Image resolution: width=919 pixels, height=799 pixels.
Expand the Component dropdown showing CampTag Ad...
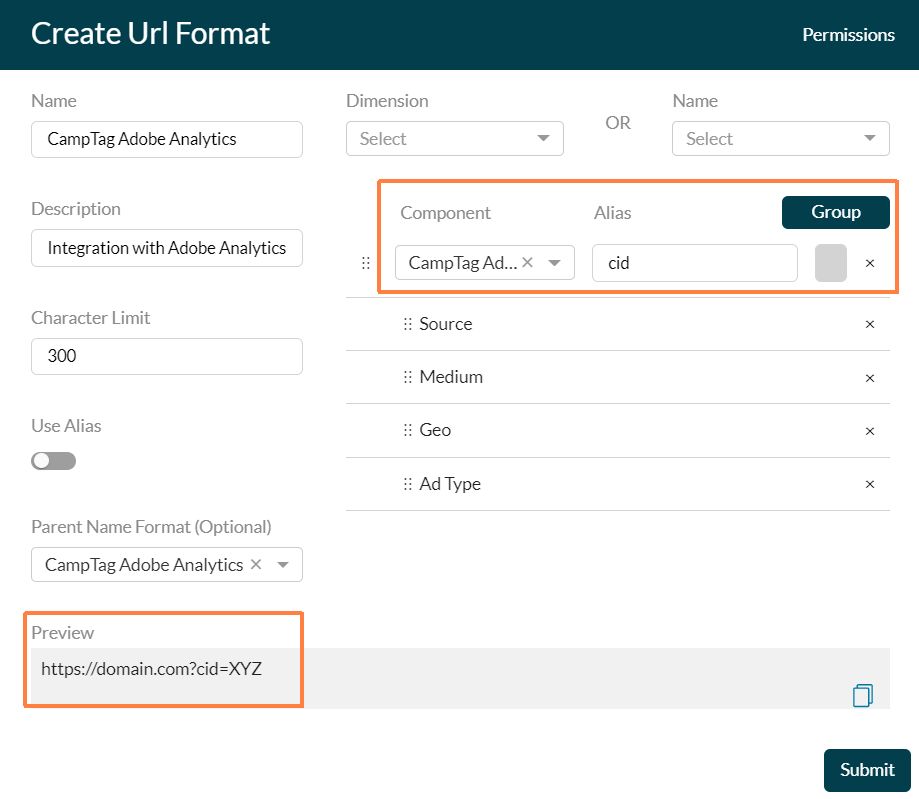pos(556,262)
